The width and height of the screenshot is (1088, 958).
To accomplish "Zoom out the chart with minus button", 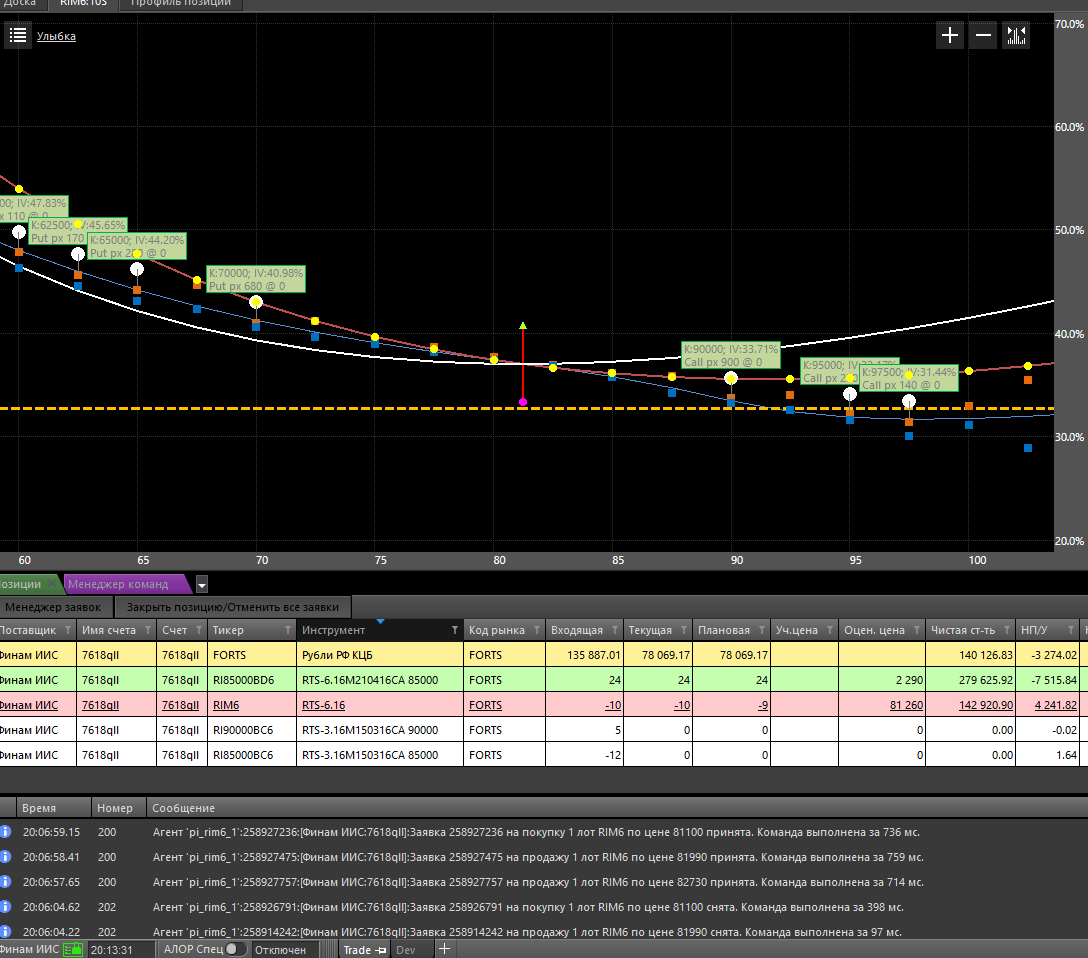I will [983, 36].
